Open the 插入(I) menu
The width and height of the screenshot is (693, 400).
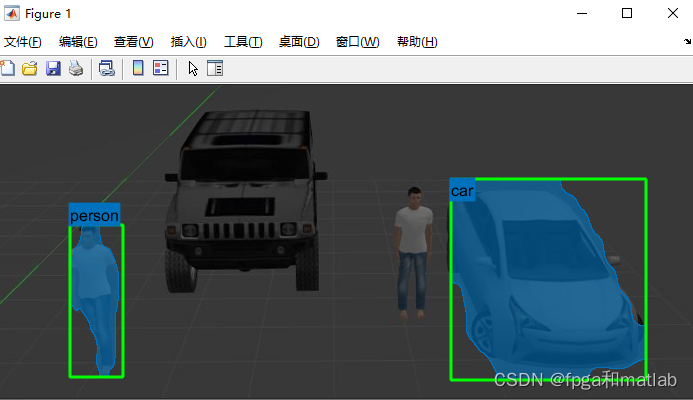pyautogui.click(x=189, y=42)
